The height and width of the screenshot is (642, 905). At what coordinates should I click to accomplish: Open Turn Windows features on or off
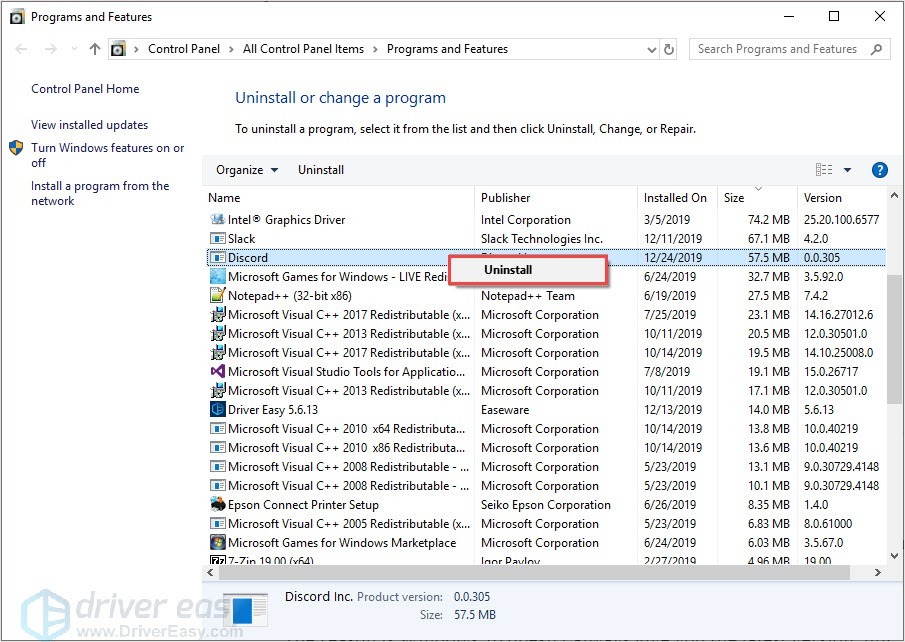click(x=107, y=155)
